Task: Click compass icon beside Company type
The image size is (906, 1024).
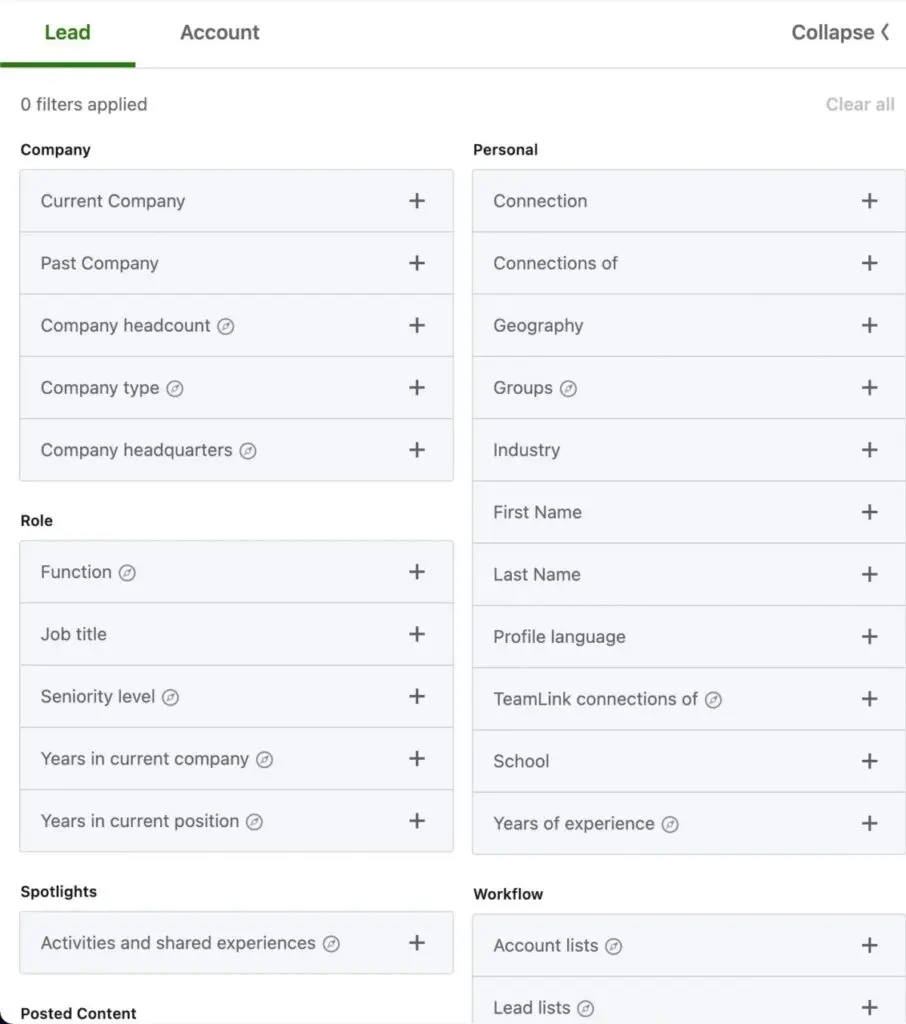Action: pyautogui.click(x=175, y=389)
